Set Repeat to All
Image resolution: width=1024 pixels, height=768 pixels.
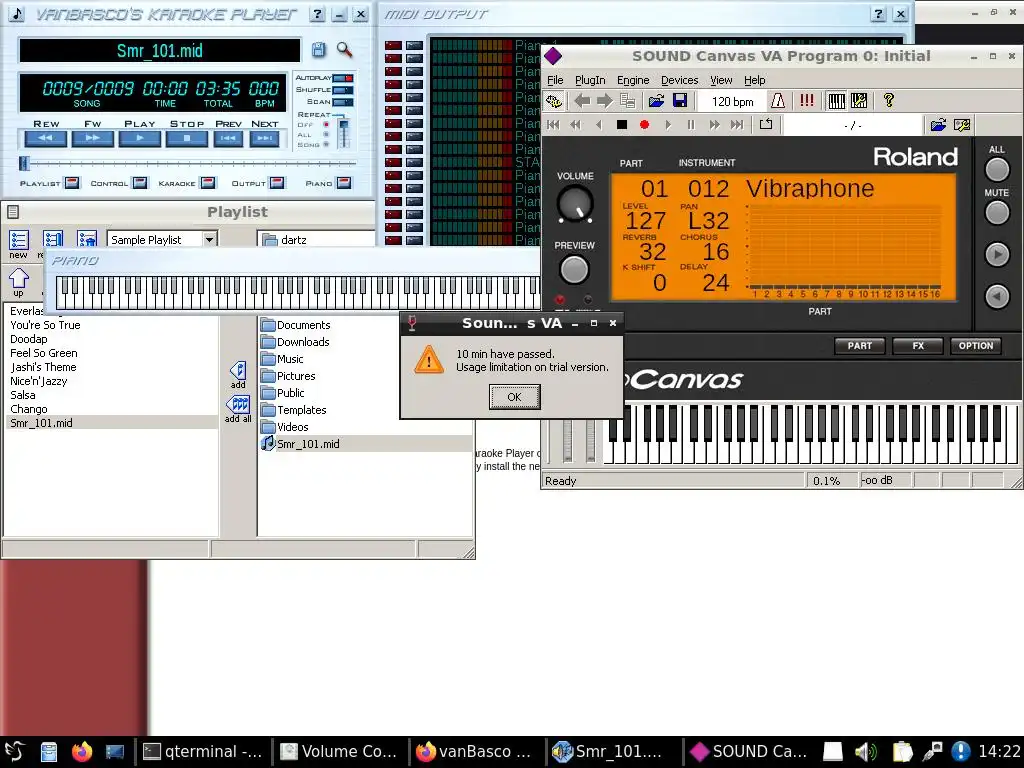(326, 135)
